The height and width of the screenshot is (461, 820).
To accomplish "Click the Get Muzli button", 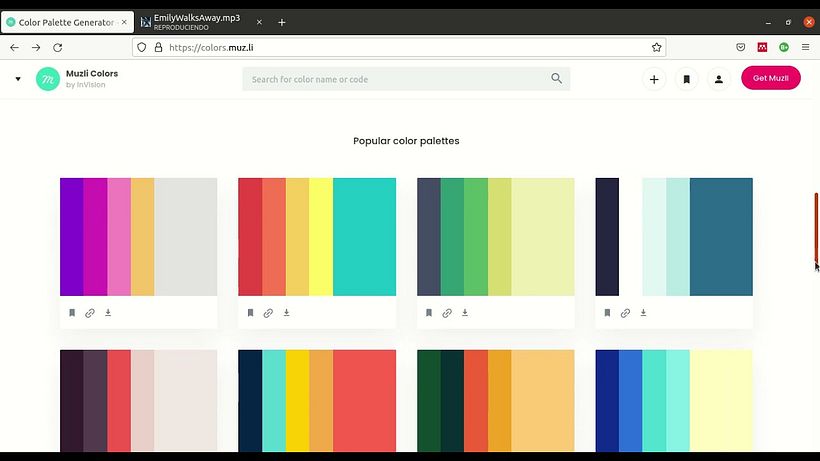I will 771,78.
